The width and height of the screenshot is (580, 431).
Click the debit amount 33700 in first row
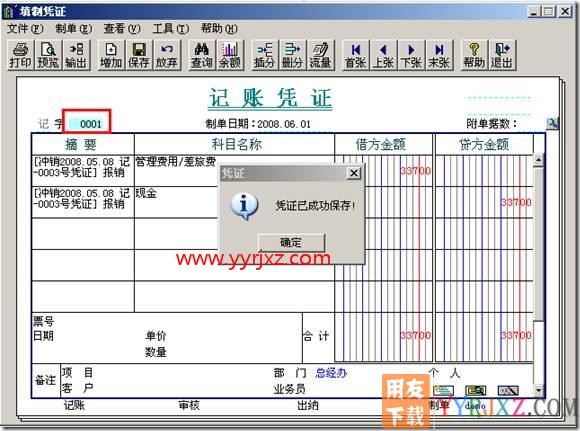click(415, 171)
